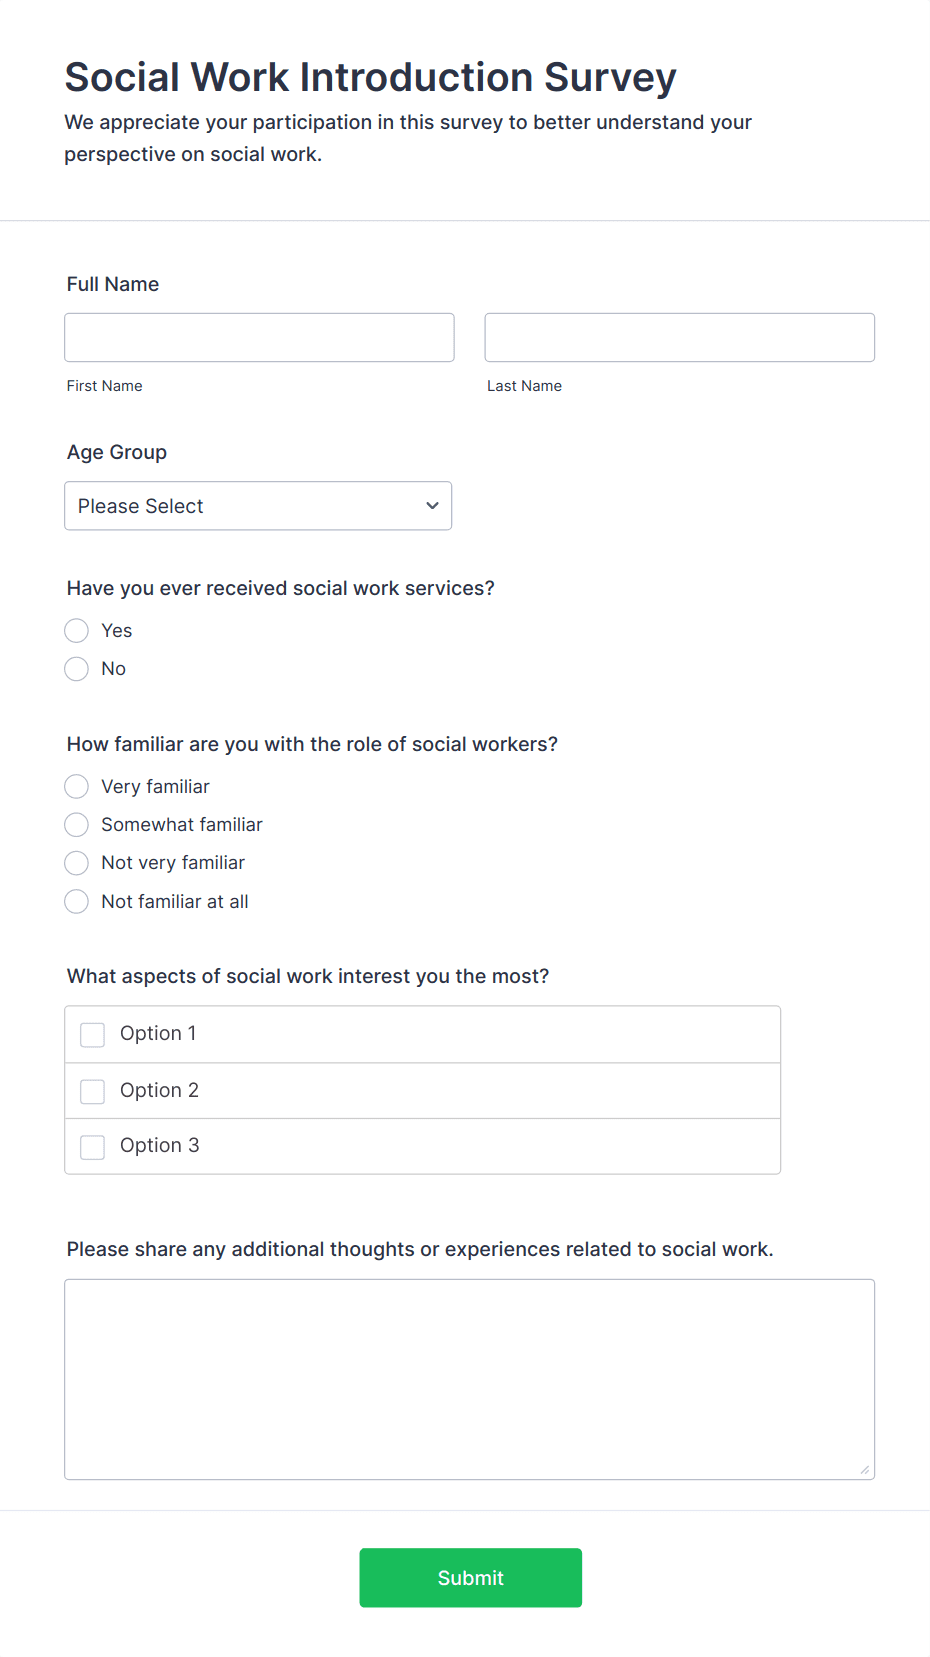Image resolution: width=930 pixels, height=1657 pixels.
Task: Select the Not very familiar option
Action: [77, 863]
